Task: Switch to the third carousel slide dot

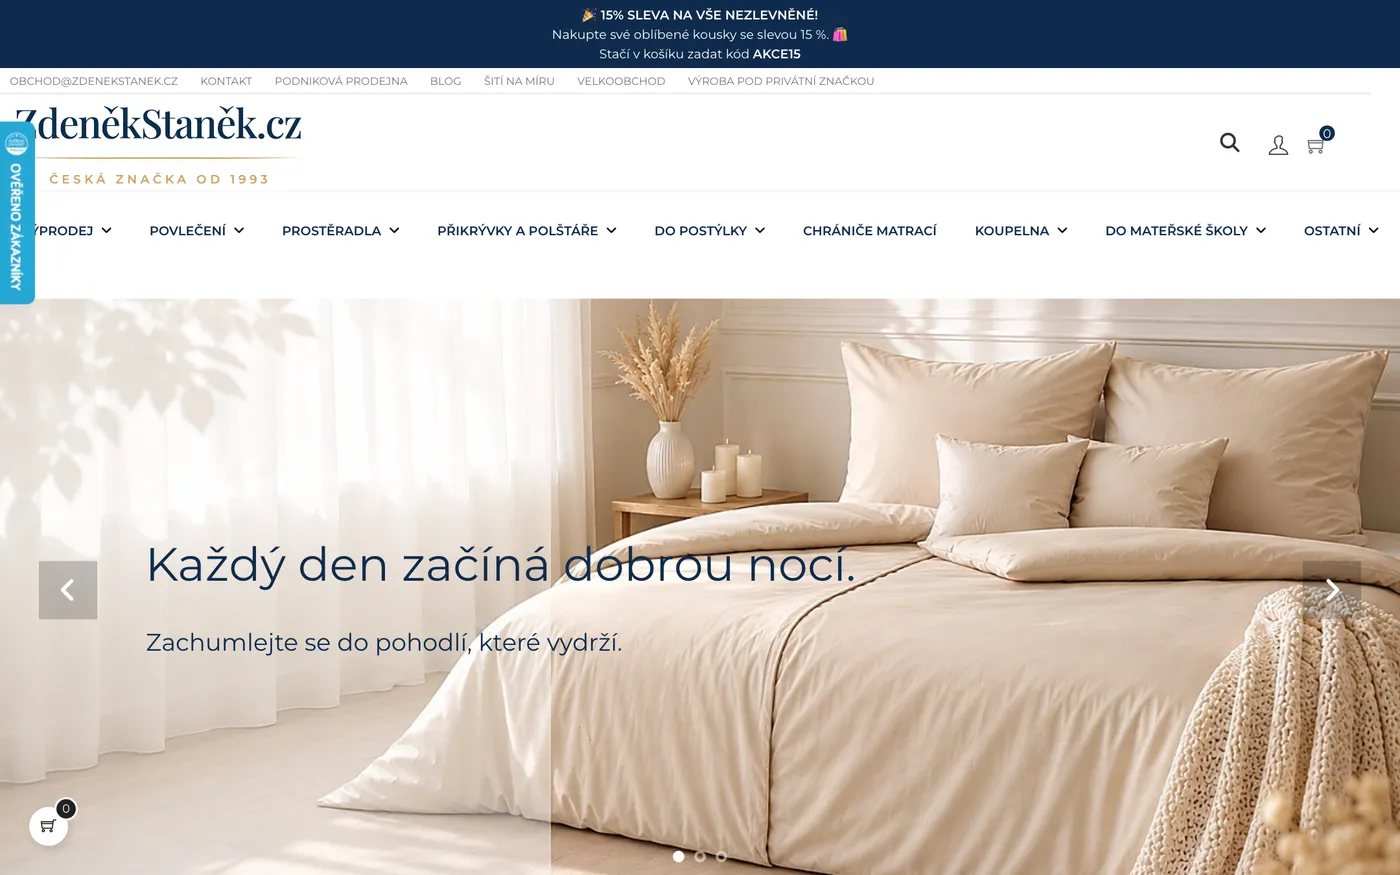Action: pos(721,856)
